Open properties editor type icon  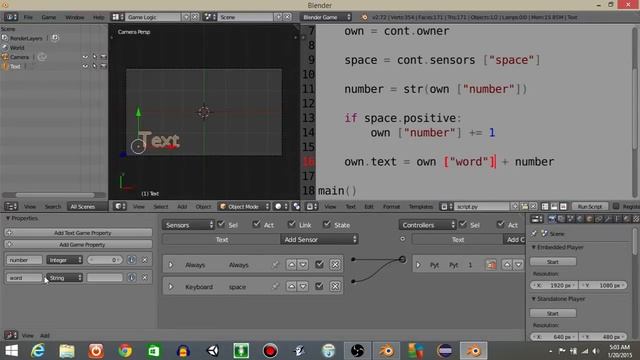click(x=536, y=220)
